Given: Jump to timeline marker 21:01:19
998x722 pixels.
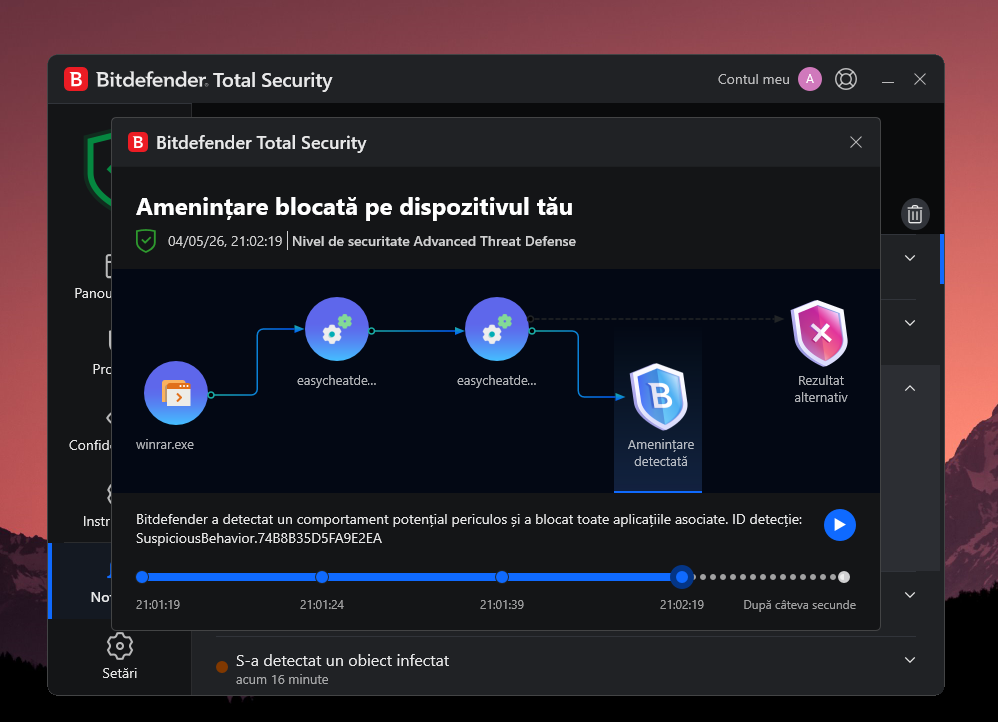Looking at the screenshot, I should click(142, 577).
